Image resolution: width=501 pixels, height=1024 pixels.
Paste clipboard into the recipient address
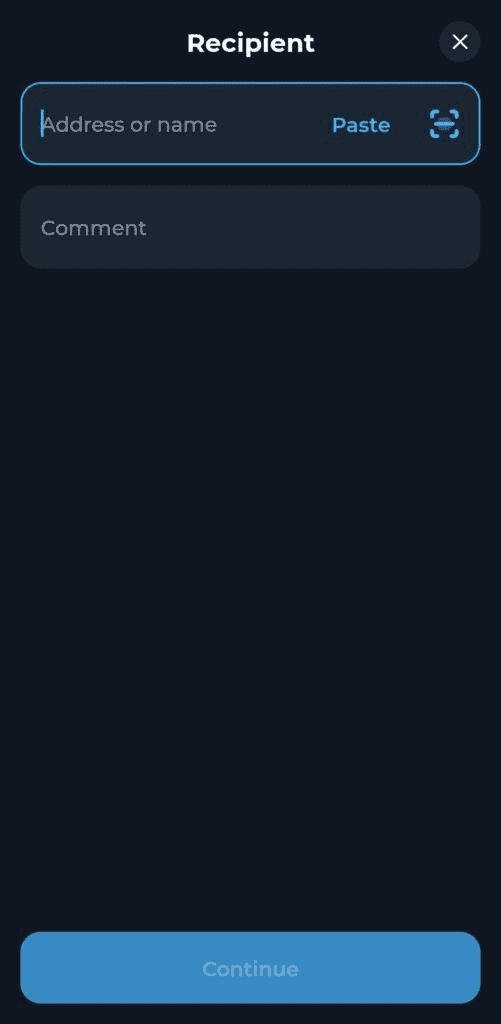coord(361,125)
